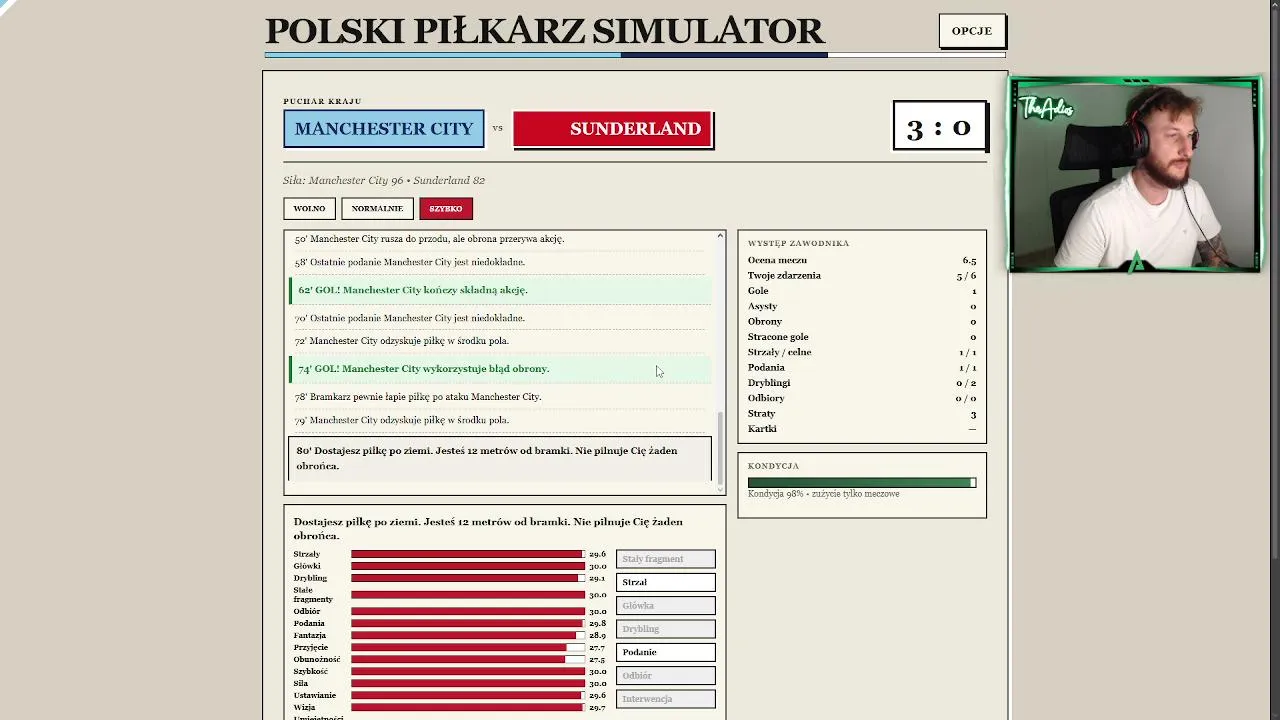This screenshot has height=720, width=1280.
Task: Click the Straty stat row
Action: coord(862,414)
